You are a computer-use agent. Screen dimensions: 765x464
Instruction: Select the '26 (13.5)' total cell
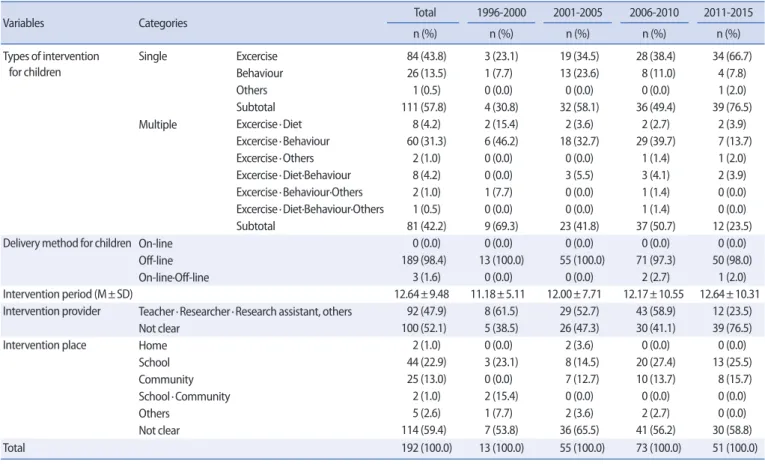426,73
